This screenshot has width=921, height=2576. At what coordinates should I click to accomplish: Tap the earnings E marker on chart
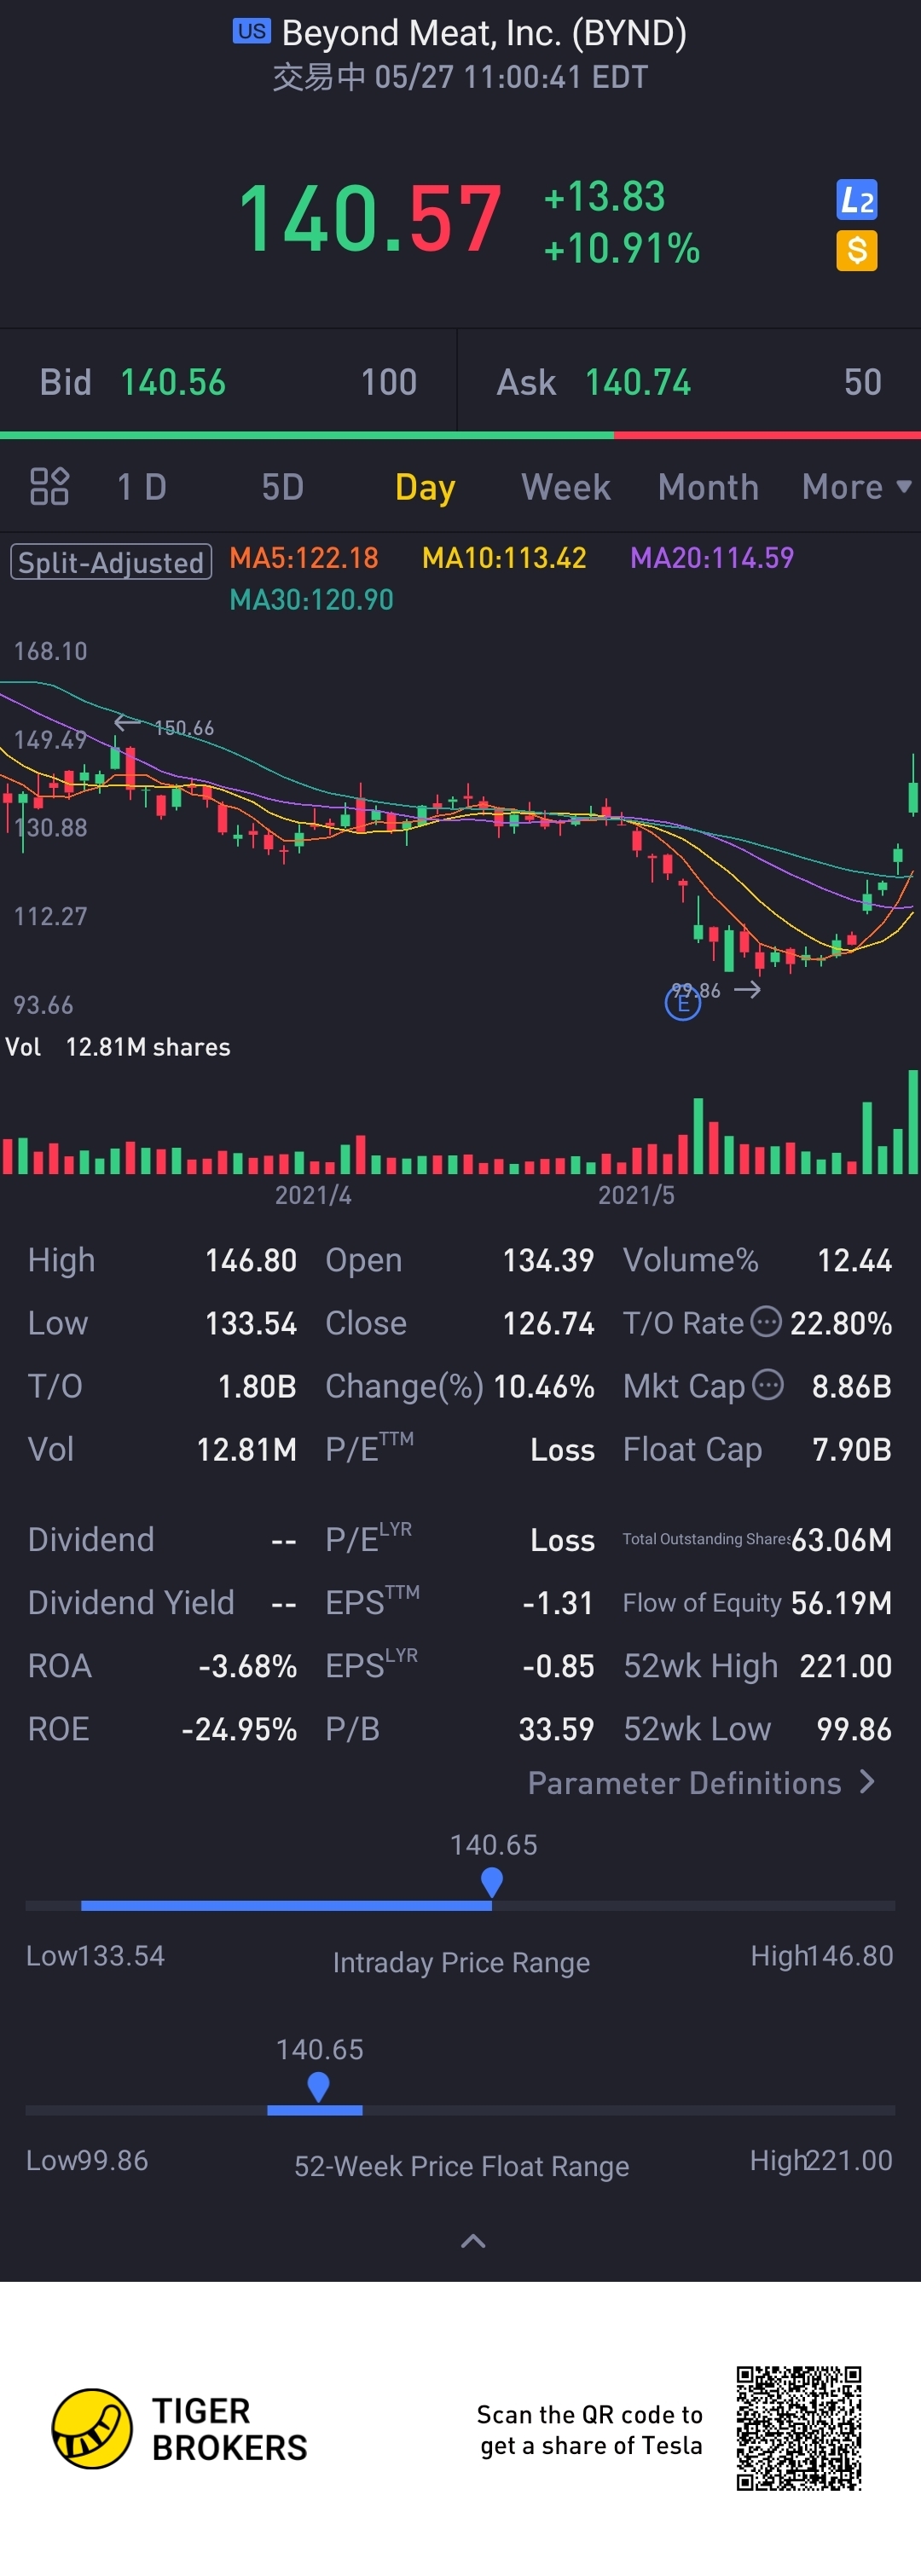coord(683,1002)
